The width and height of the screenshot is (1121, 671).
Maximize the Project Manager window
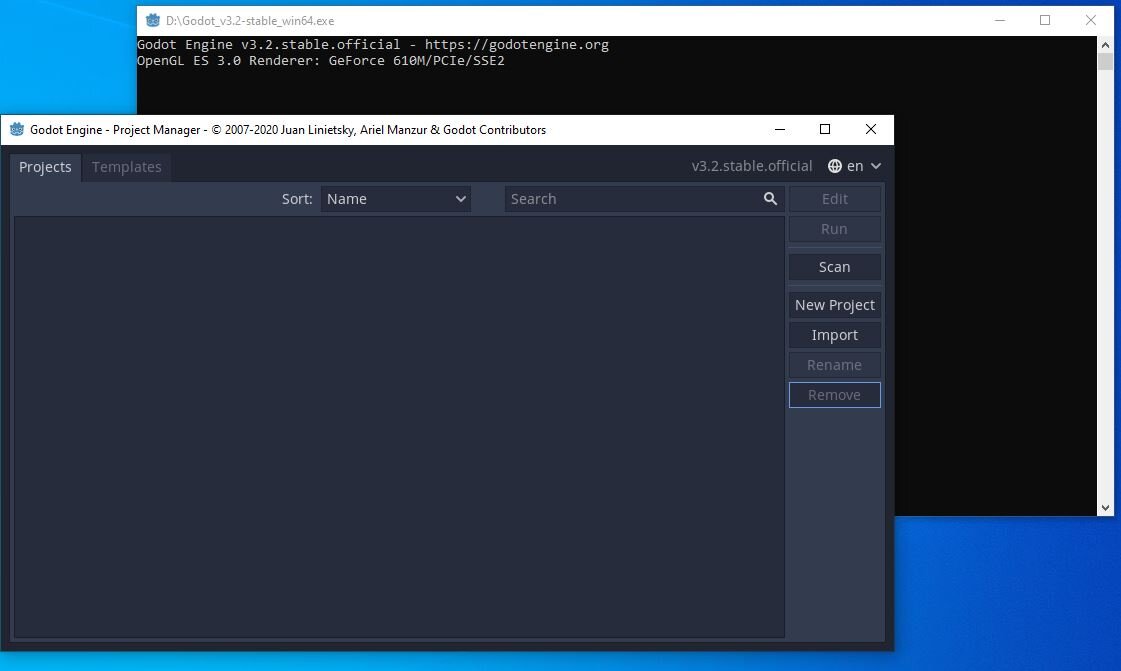(x=824, y=129)
